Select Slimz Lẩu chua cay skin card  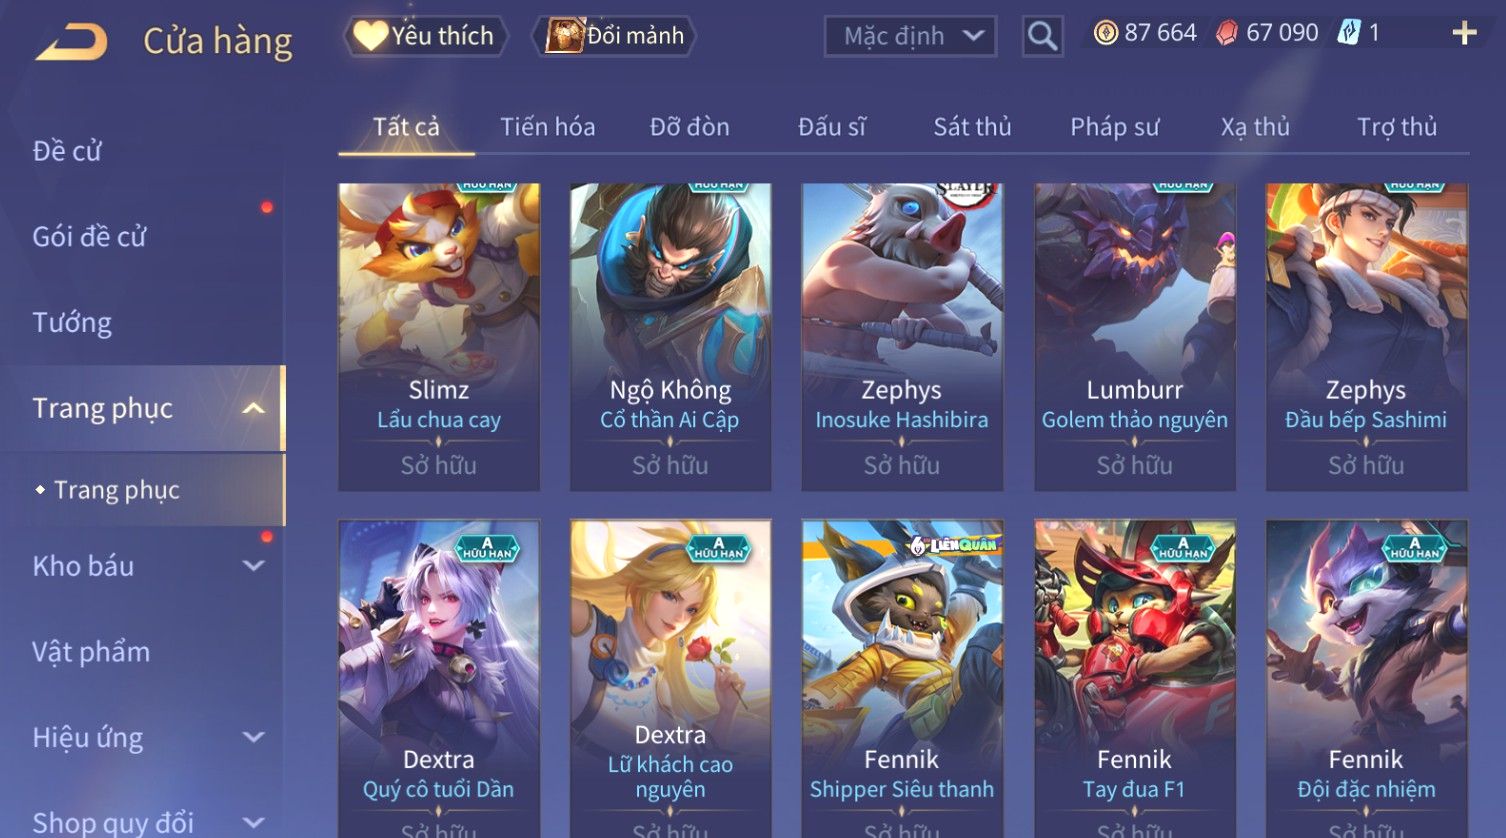click(x=439, y=336)
